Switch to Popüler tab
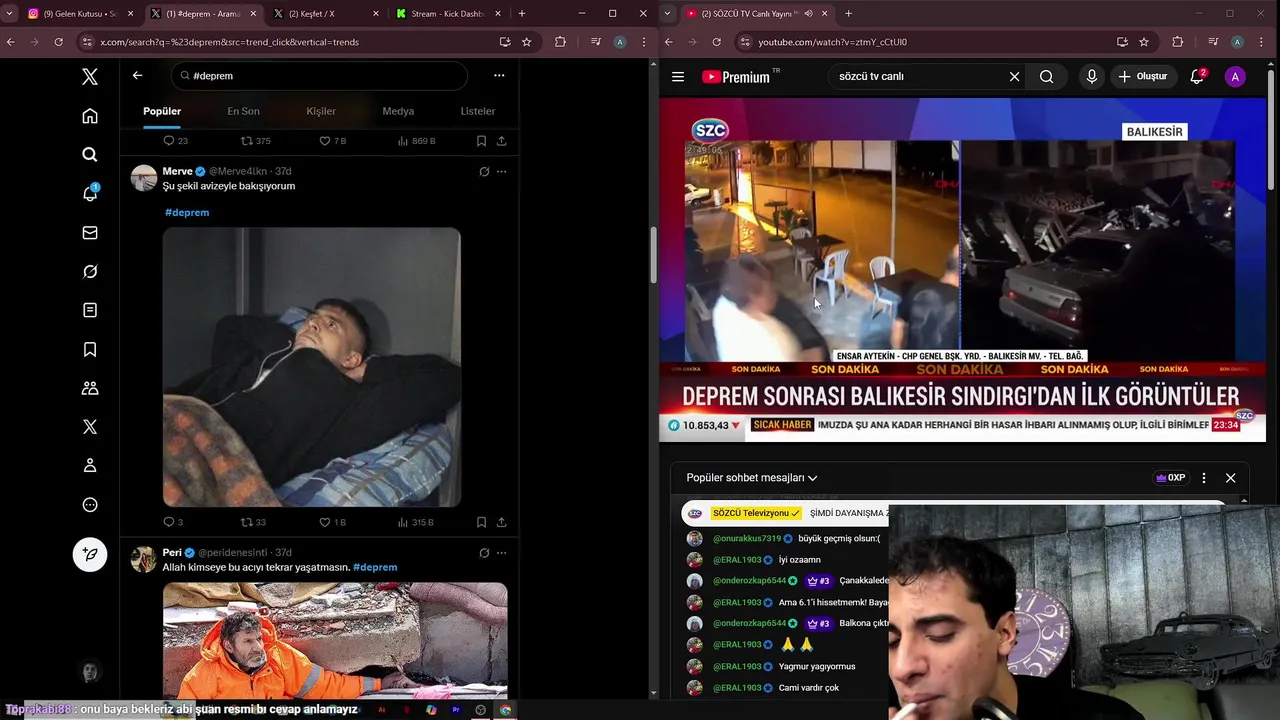 point(162,111)
